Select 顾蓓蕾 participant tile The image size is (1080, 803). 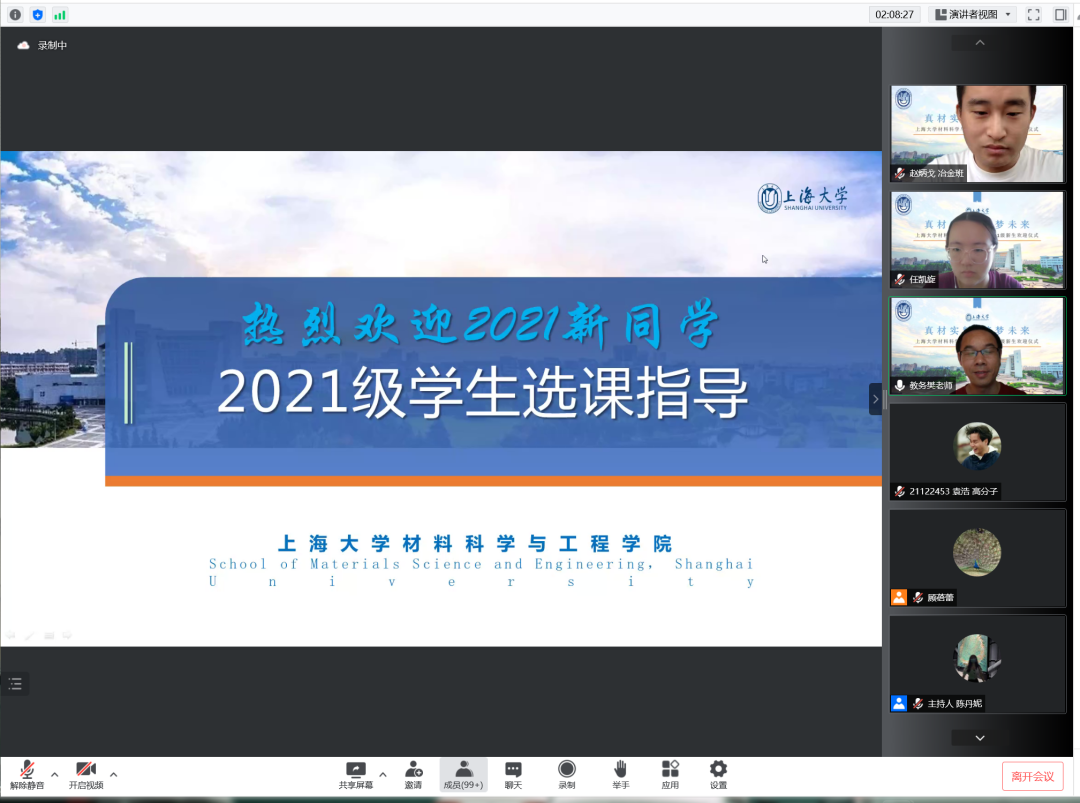click(977, 558)
